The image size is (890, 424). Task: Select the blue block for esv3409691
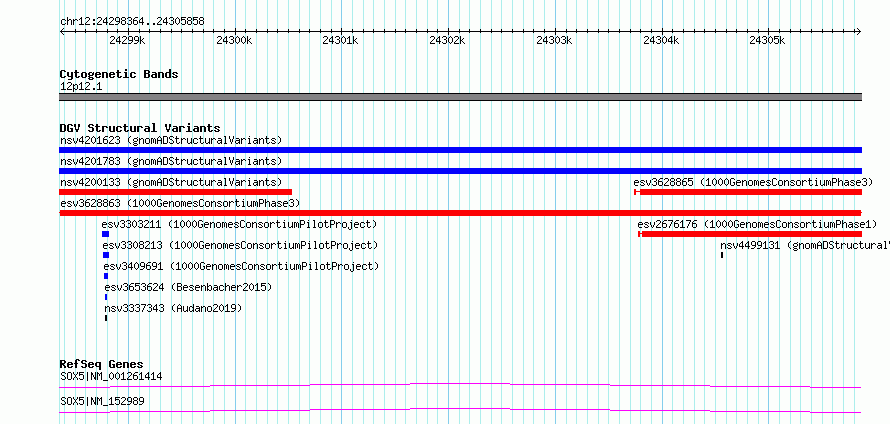(106, 276)
